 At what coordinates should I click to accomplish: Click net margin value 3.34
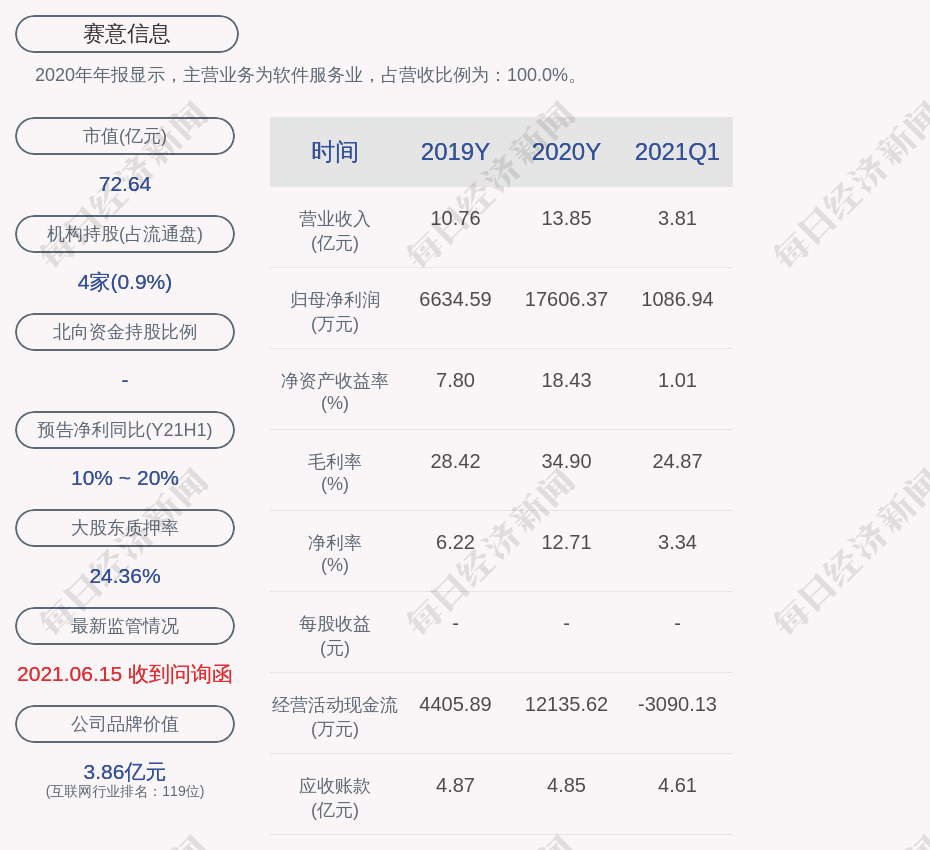coord(677,542)
